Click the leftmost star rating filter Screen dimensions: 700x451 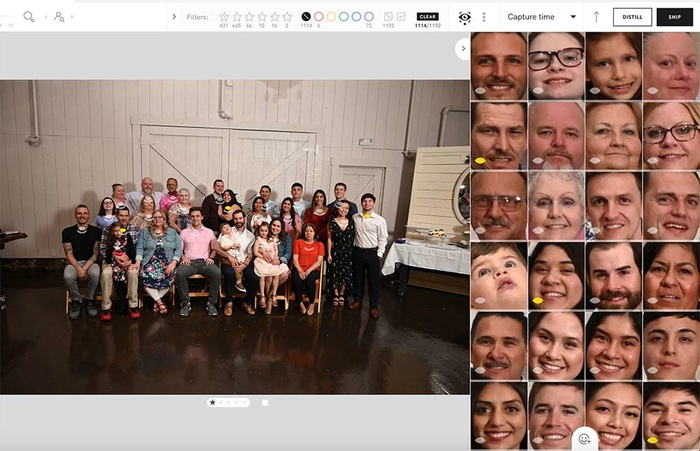pyautogui.click(x=224, y=16)
